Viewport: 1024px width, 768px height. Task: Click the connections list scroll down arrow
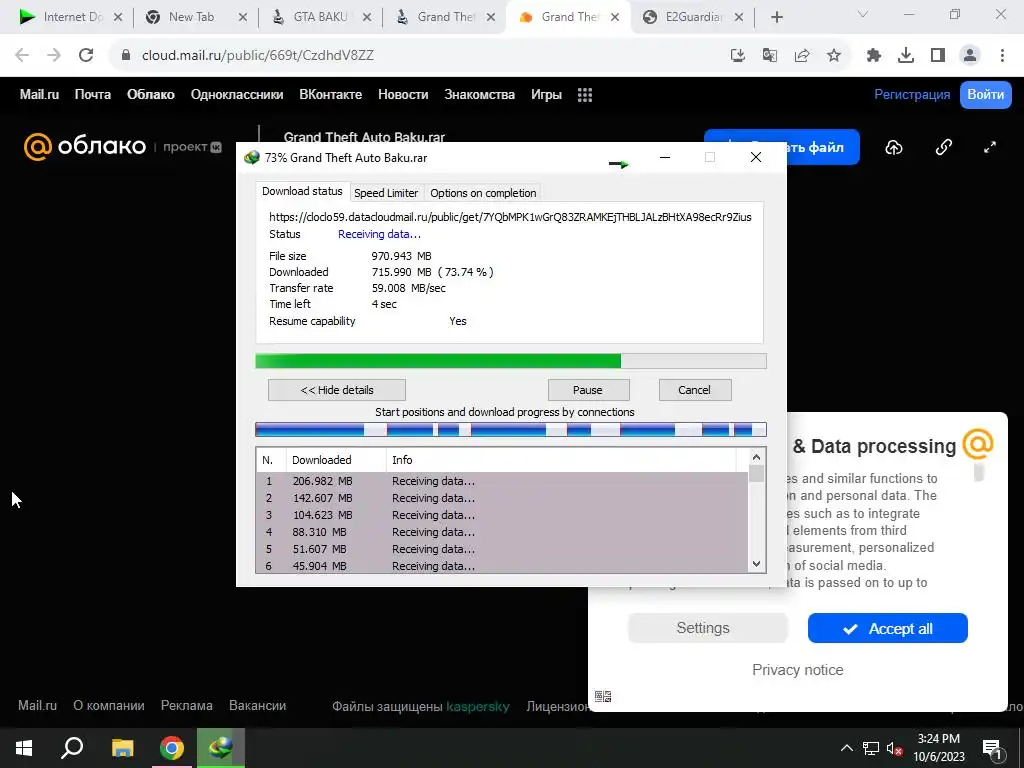coord(756,564)
